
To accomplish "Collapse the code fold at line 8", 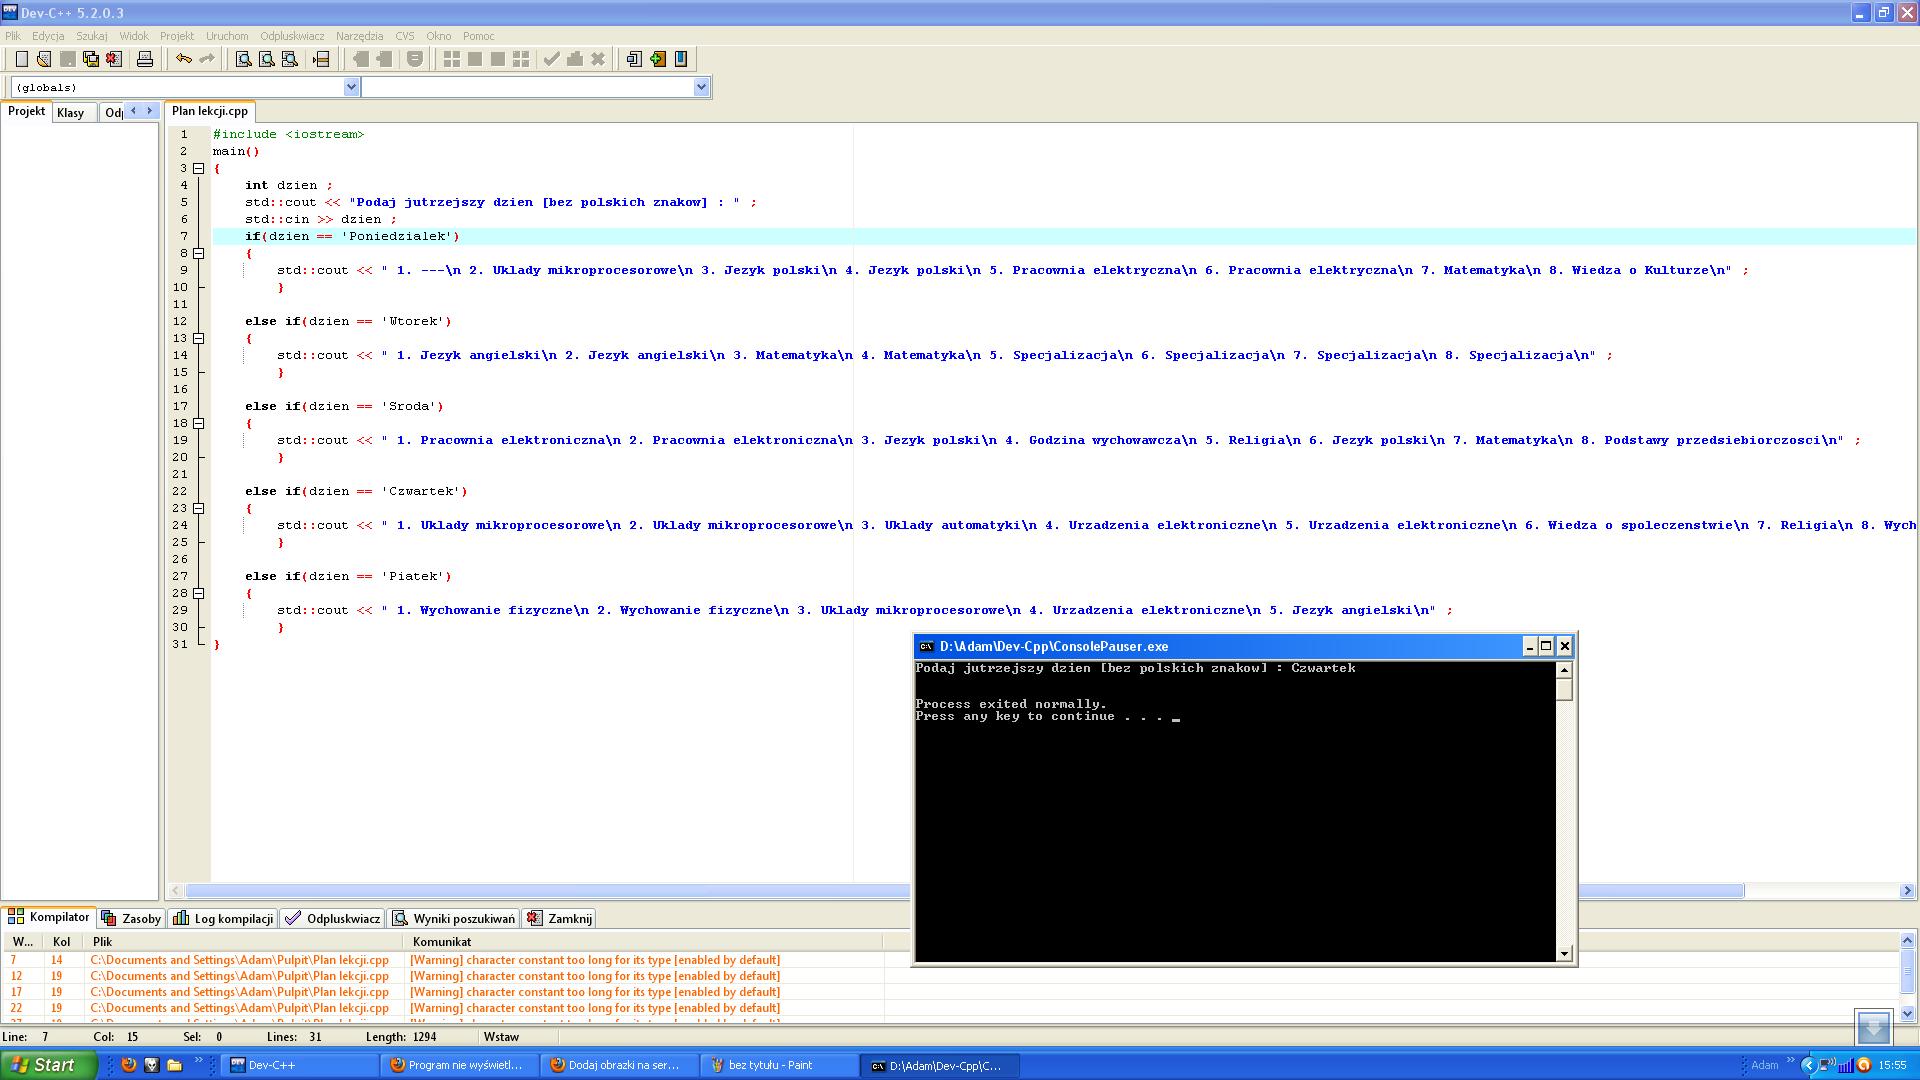I will click(198, 253).
